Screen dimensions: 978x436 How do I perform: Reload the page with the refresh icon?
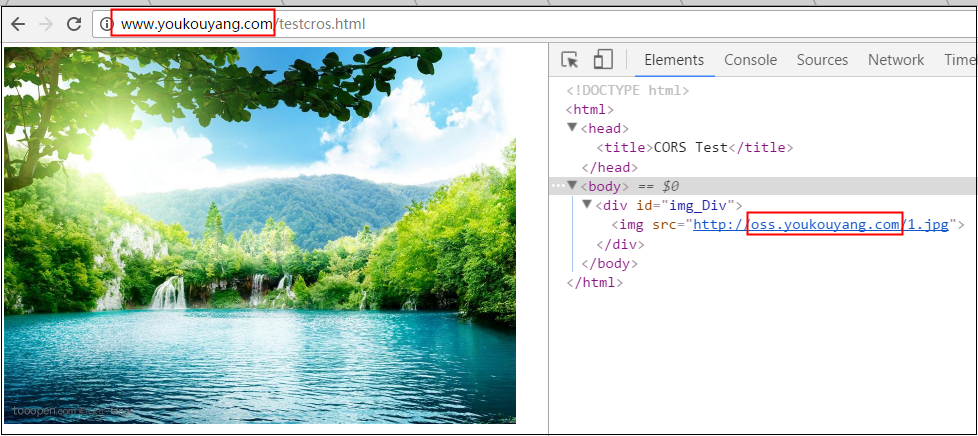(x=74, y=24)
